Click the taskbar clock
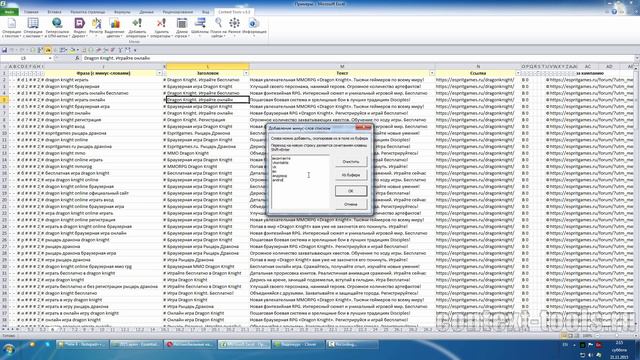 click(619, 349)
